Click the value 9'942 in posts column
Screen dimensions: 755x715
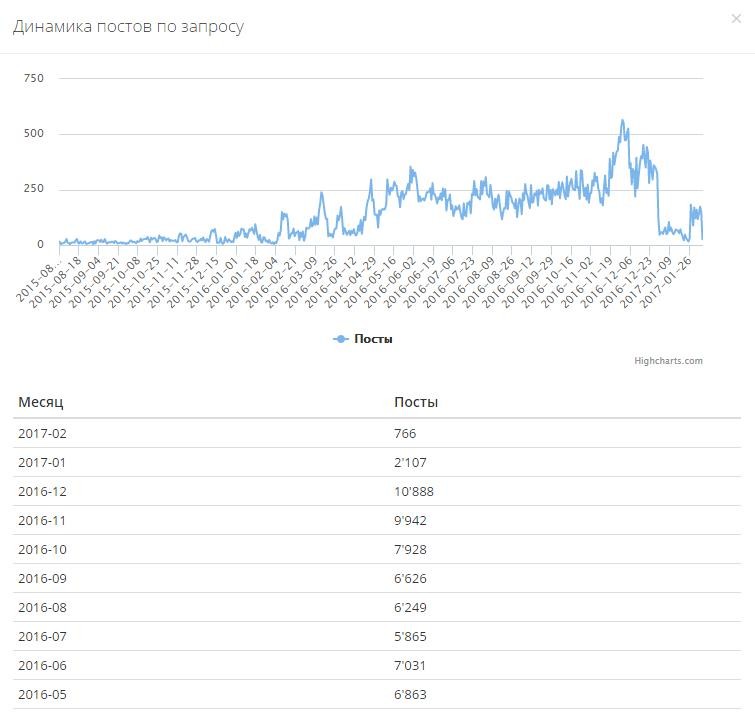click(410, 520)
